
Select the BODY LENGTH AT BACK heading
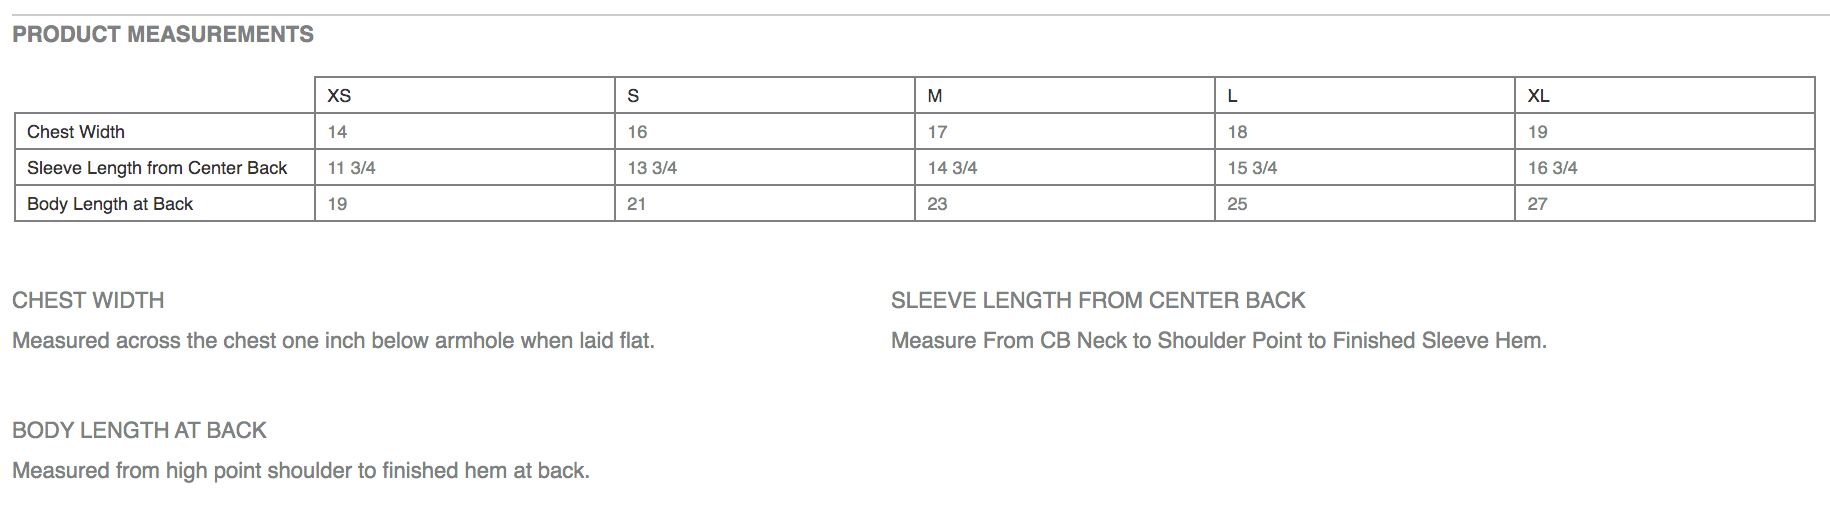click(139, 430)
